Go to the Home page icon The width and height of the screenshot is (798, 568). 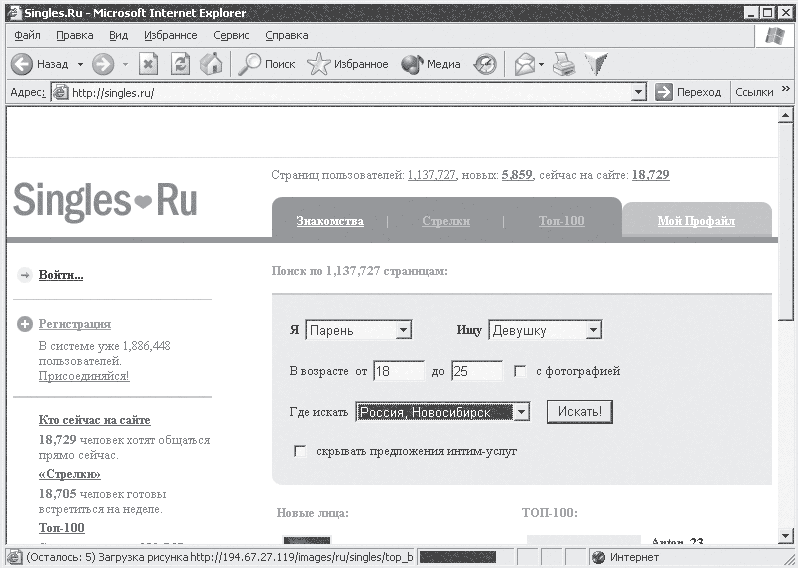[x=211, y=64]
